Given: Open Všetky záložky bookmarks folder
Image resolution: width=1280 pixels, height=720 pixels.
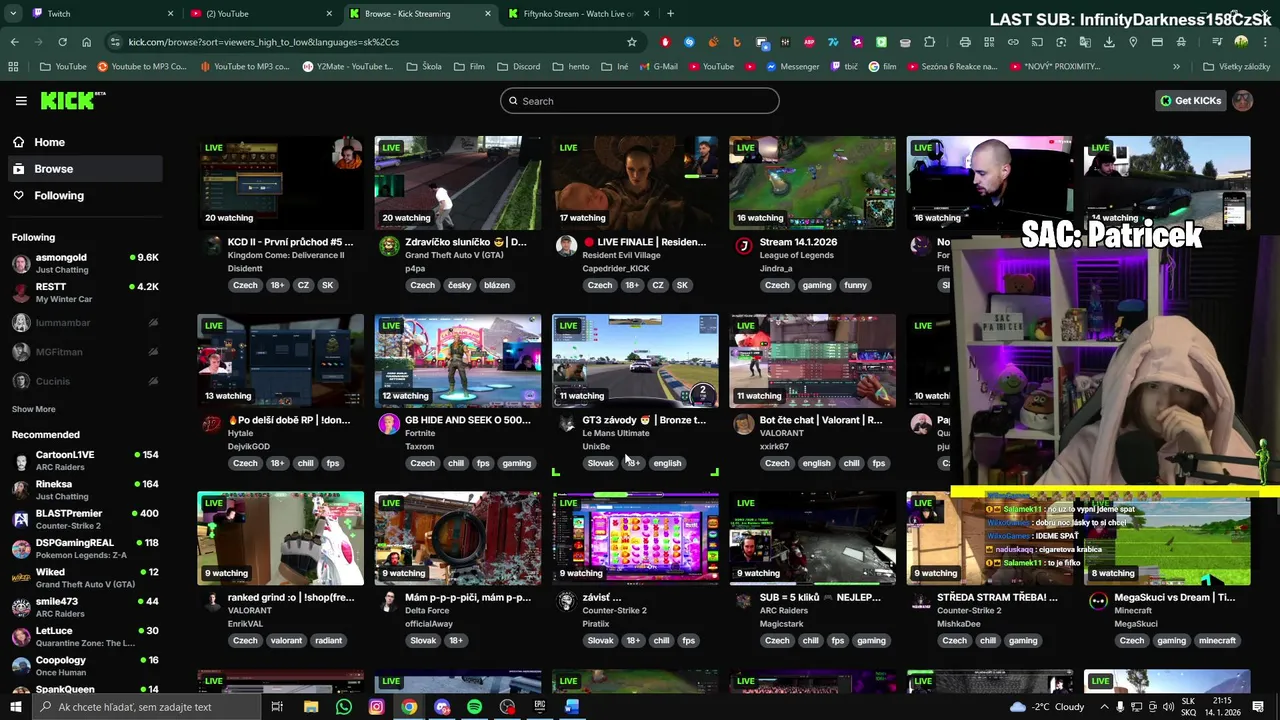Looking at the screenshot, I should (x=1237, y=67).
